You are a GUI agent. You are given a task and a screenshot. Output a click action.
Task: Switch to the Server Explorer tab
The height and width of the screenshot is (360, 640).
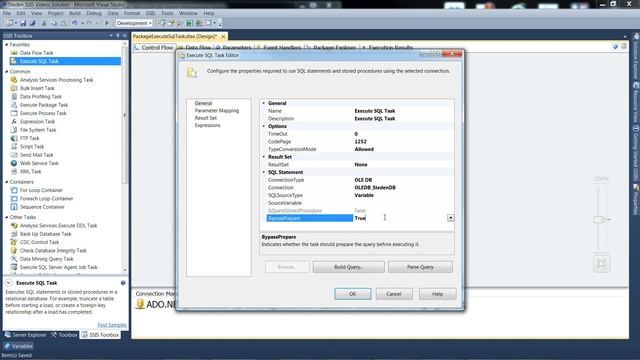(26, 335)
